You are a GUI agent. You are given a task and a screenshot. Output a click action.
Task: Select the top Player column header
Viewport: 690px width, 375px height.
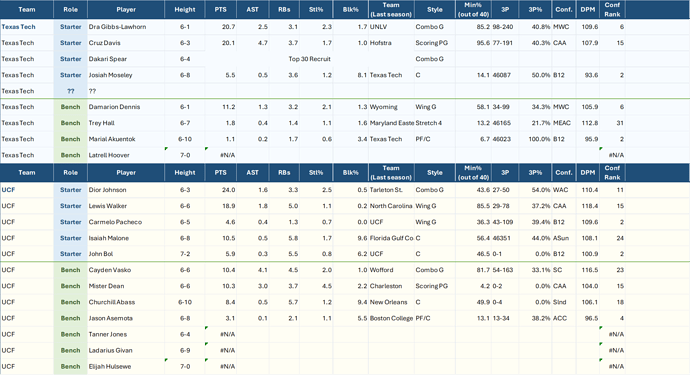point(126,9)
